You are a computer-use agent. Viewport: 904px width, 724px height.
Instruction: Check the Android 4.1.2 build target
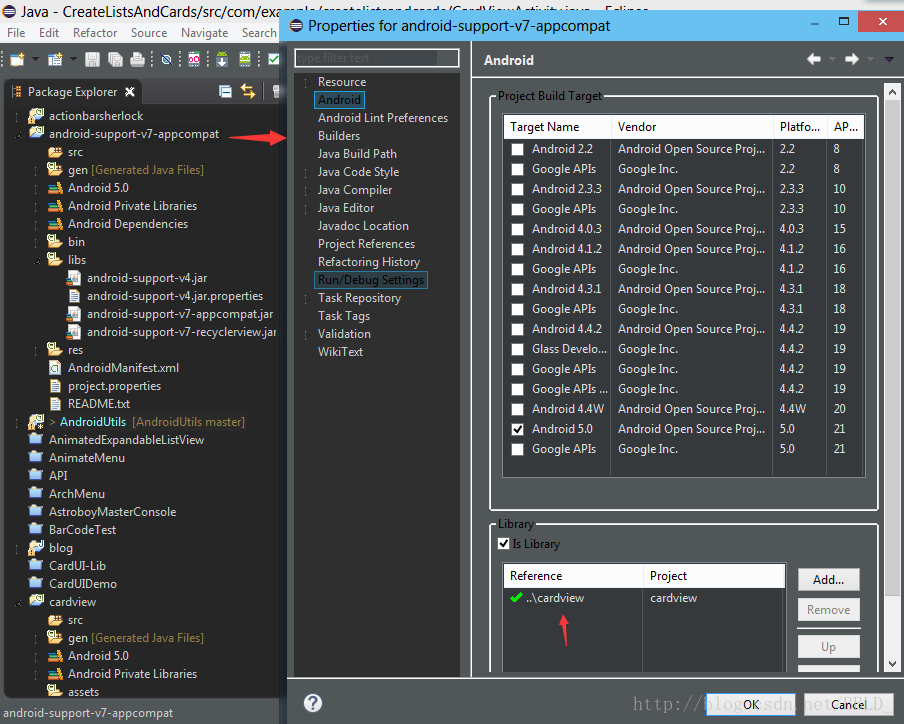coord(518,249)
